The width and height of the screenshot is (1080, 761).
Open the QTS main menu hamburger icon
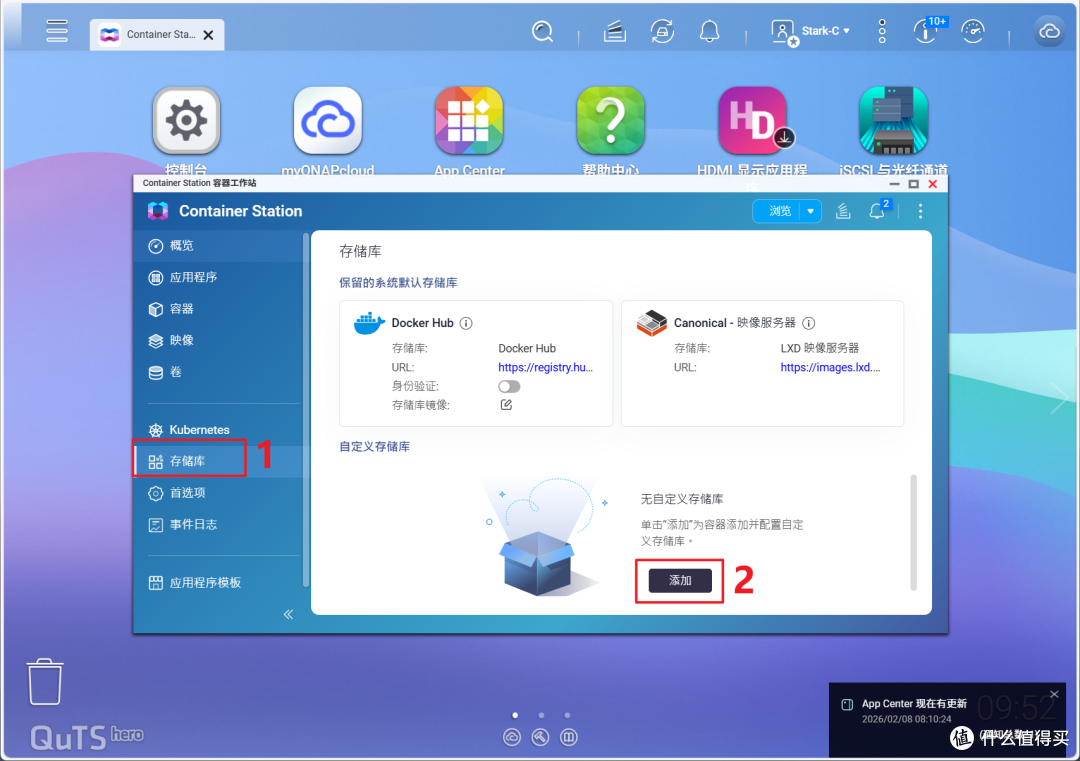pyautogui.click(x=56, y=31)
